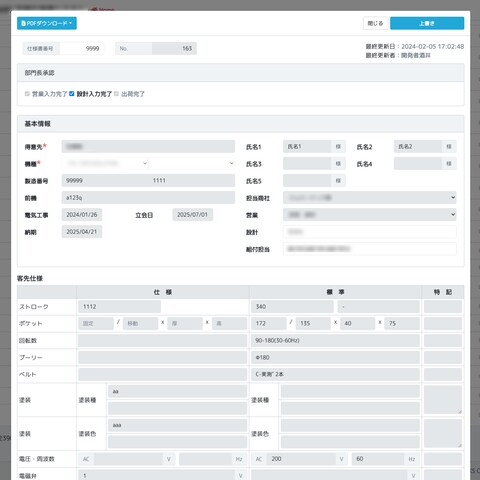
Task: Click the 塗装色 仕様 field containing aaa
Action: coord(177,426)
